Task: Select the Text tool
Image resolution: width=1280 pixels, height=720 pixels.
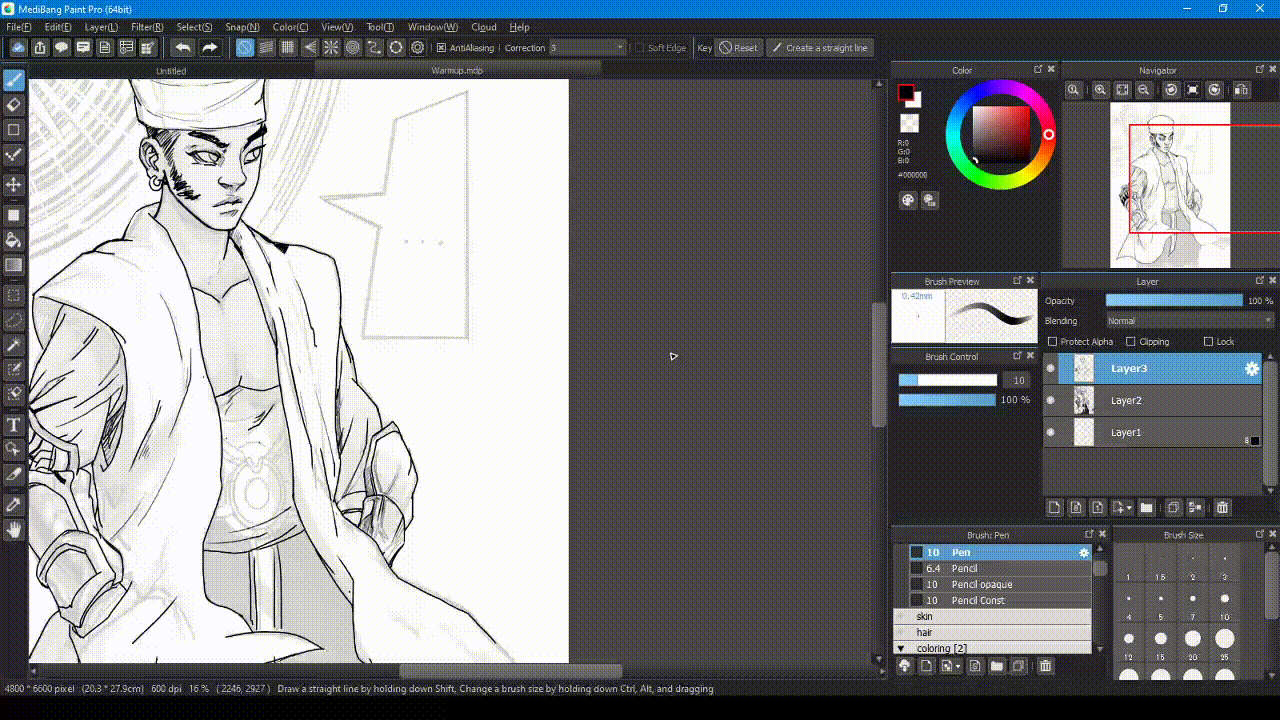Action: coord(14,425)
